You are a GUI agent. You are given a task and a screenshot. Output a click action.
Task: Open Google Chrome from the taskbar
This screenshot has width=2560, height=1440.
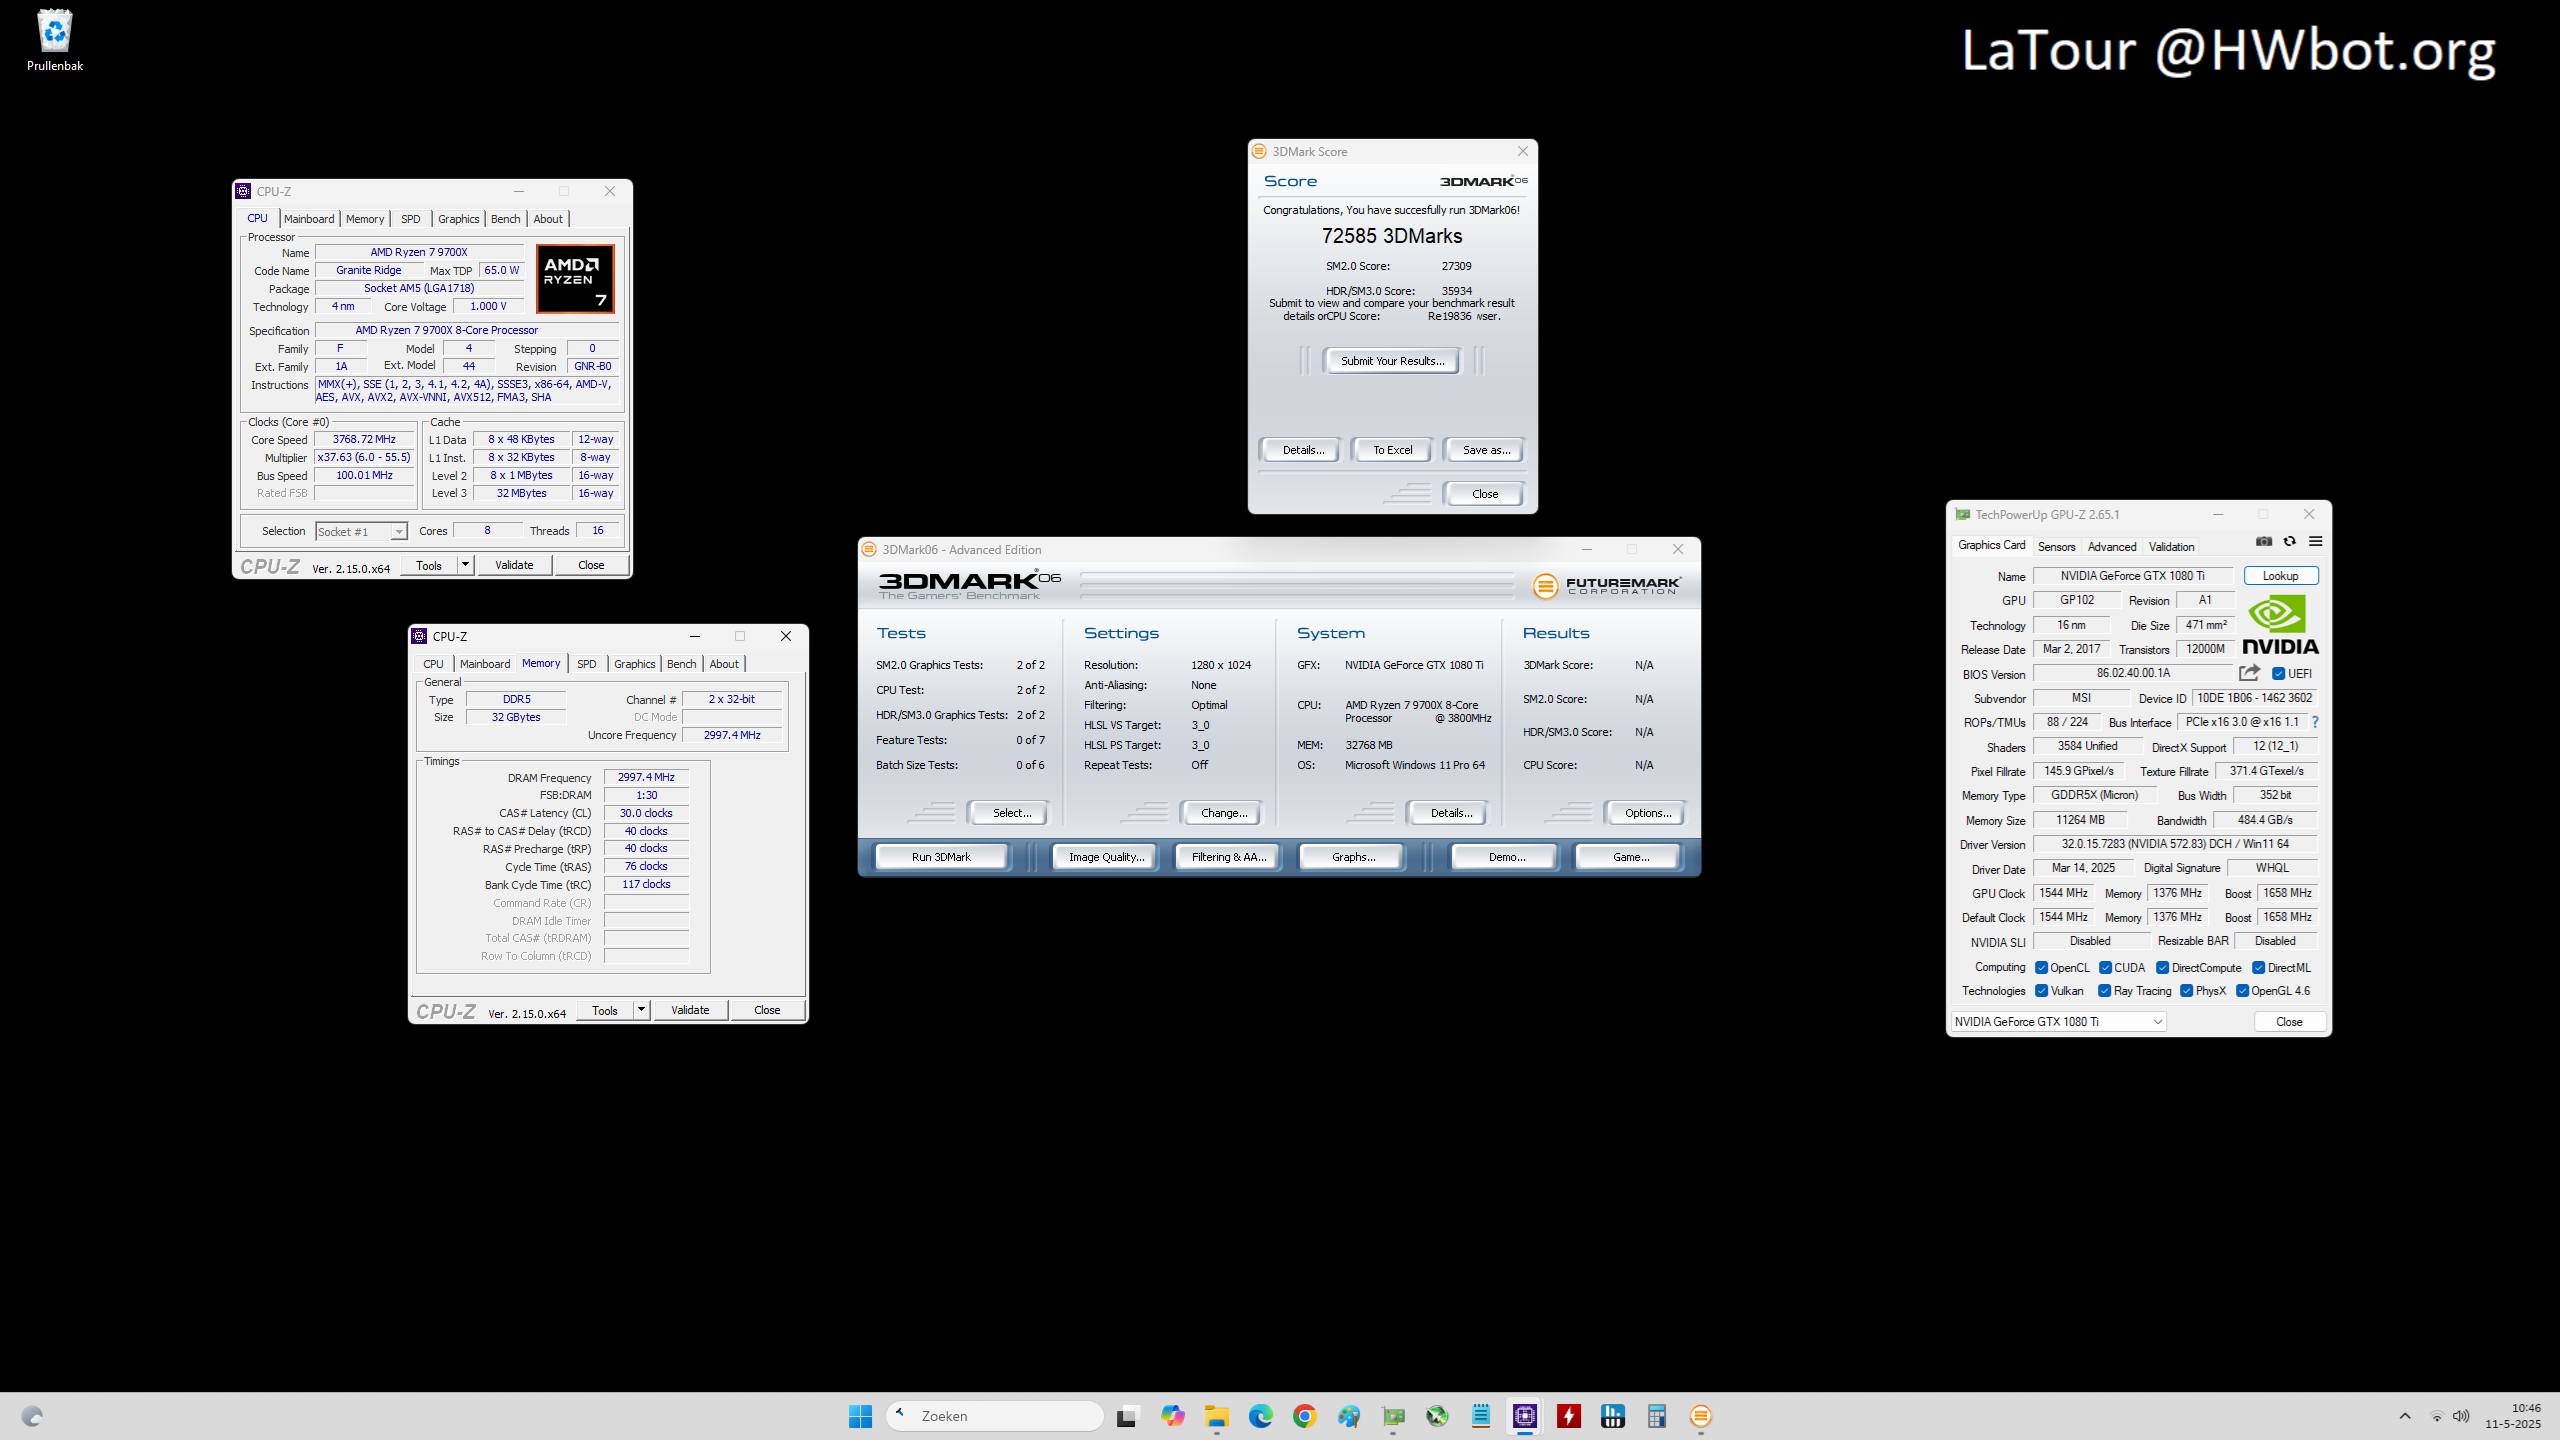point(1304,1416)
